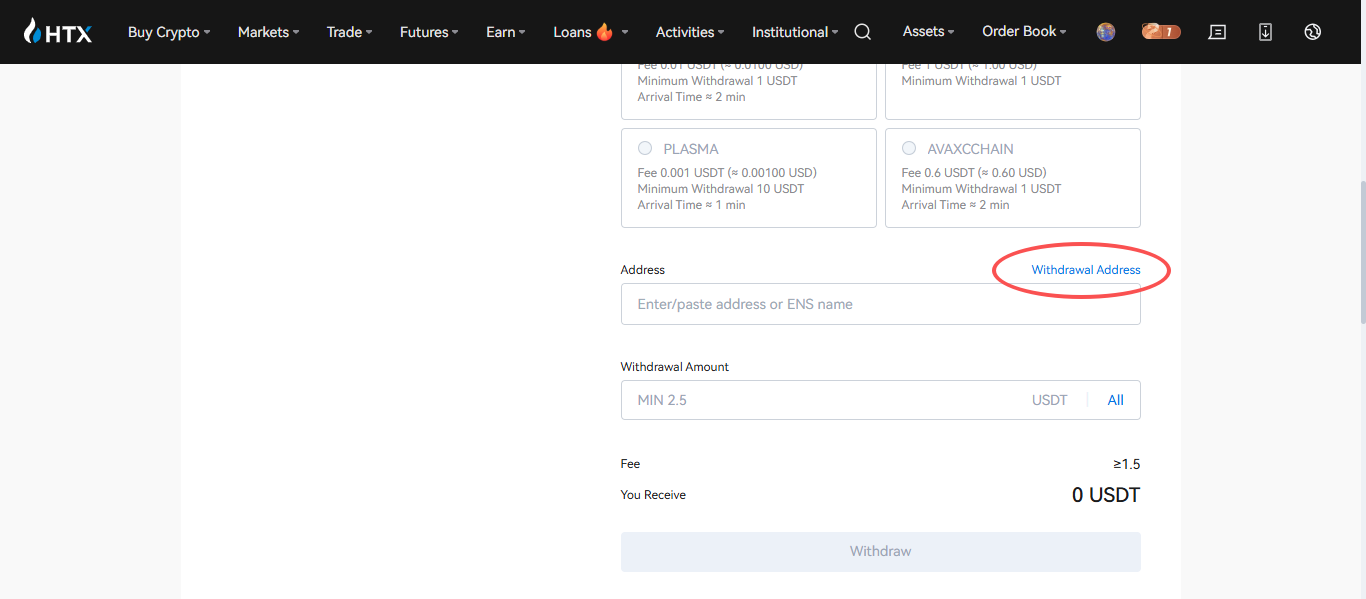The image size is (1366, 599).
Task: Click the fire icon beside Loans
Action: [604, 32]
